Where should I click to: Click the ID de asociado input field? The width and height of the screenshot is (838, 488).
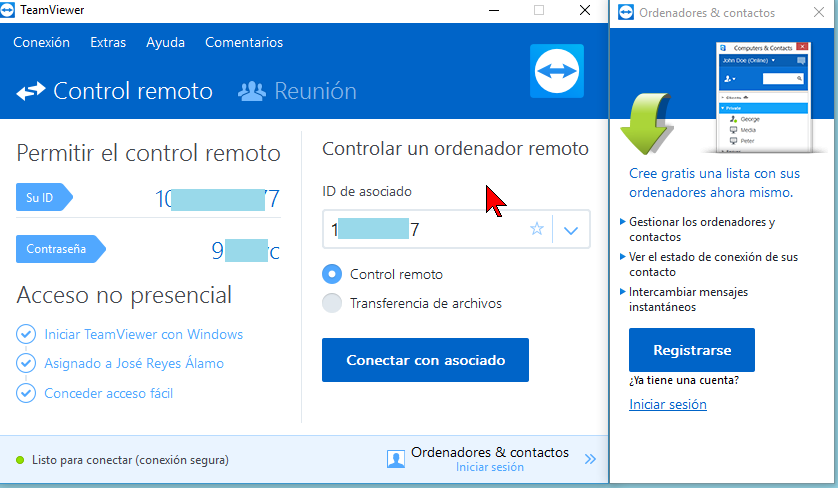tap(456, 229)
